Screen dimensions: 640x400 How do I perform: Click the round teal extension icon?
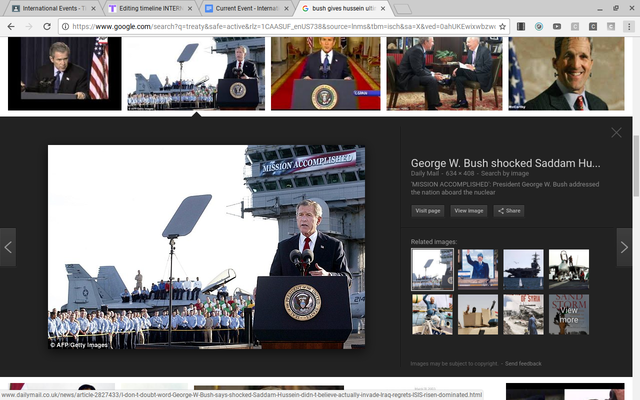(539, 27)
